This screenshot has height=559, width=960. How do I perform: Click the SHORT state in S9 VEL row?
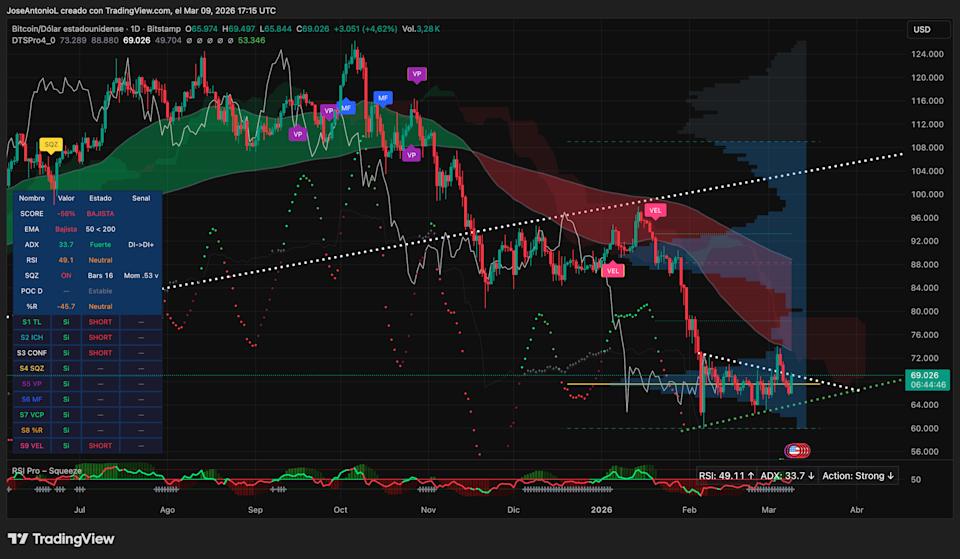tap(100, 446)
